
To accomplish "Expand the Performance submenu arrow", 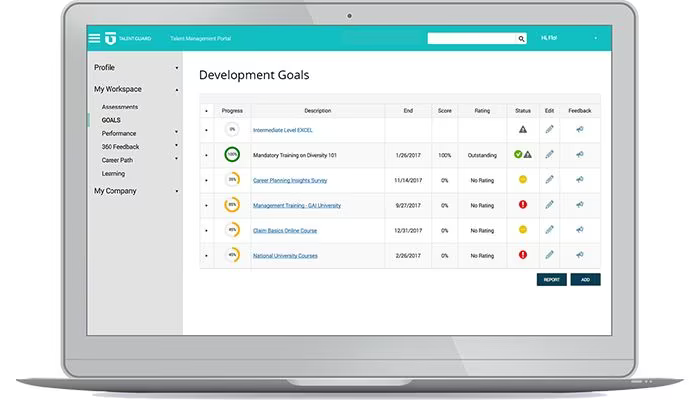I will pos(177,132).
